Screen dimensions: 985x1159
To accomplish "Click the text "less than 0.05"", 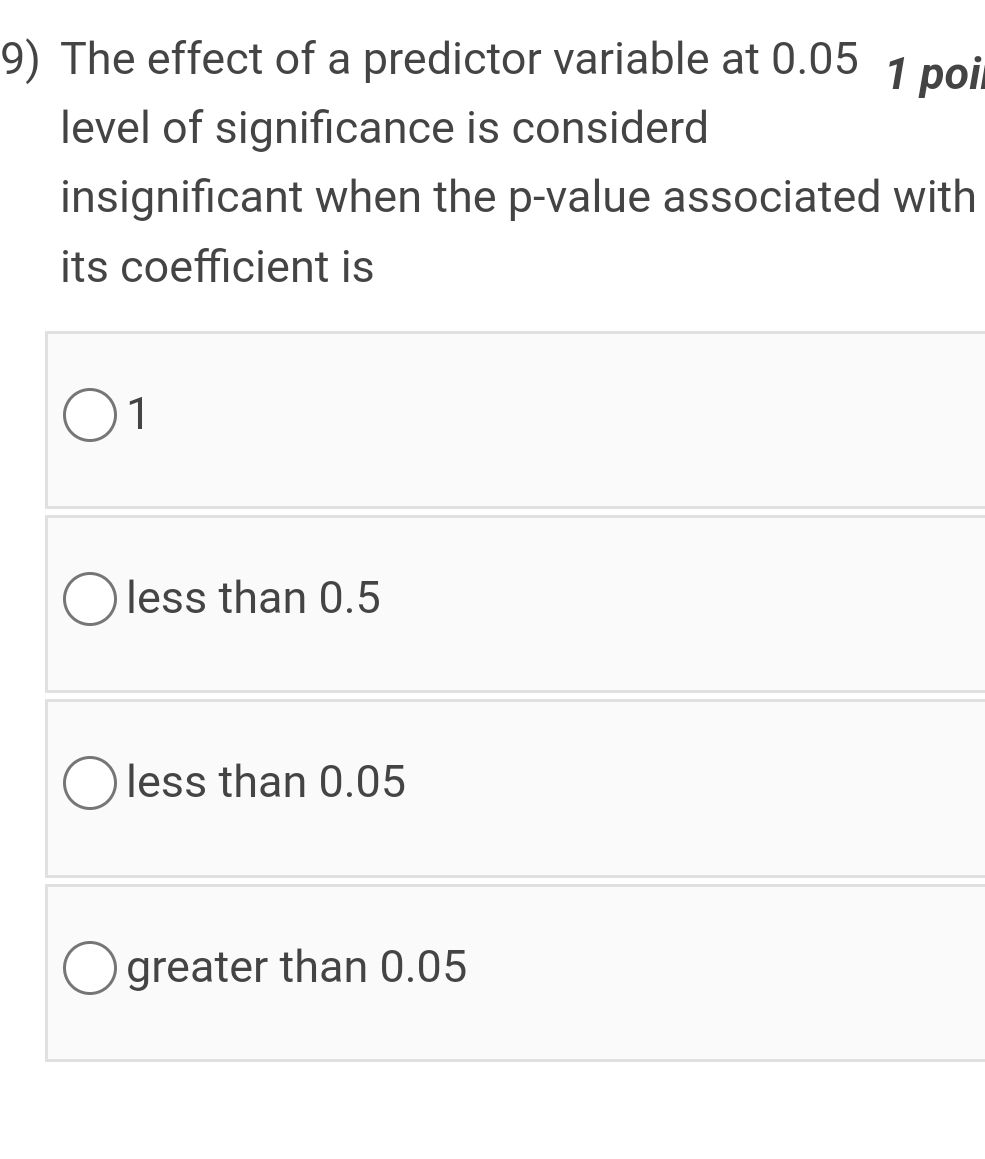I will click(264, 783).
